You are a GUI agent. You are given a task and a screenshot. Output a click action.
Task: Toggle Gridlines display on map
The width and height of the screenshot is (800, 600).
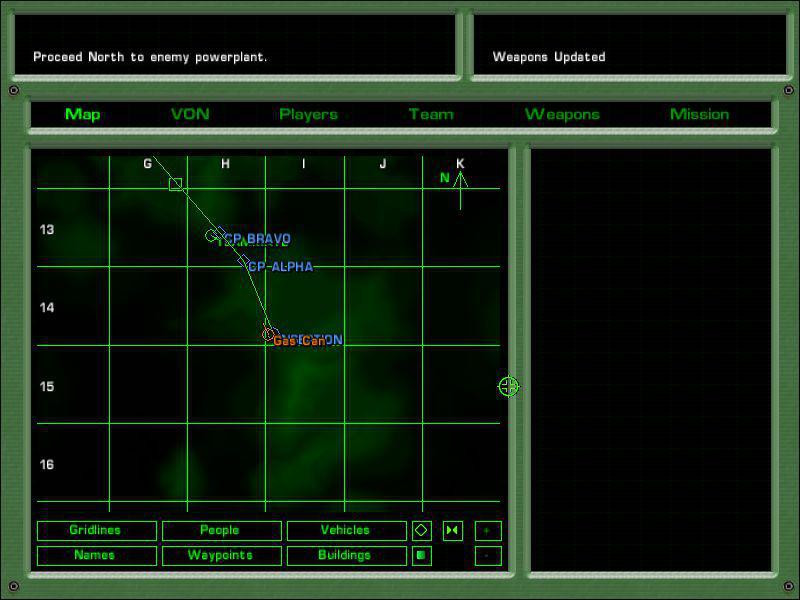tap(96, 531)
